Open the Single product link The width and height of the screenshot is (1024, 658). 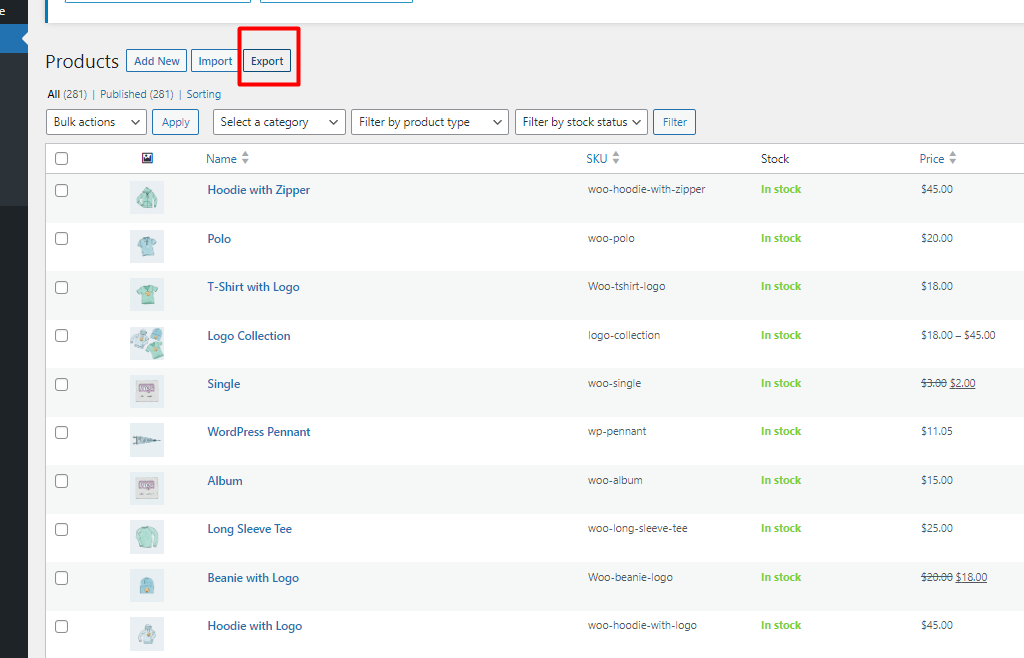223,384
